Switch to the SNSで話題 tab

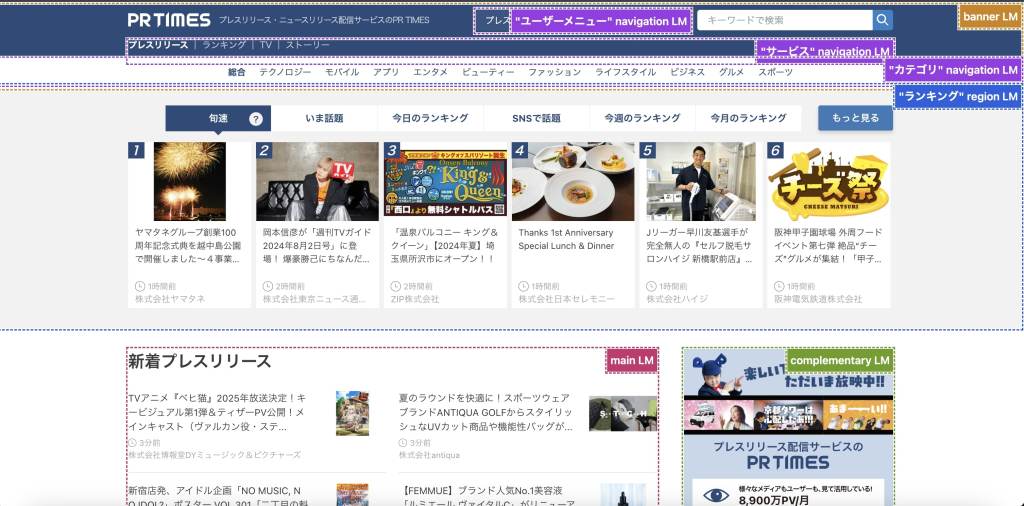point(536,119)
